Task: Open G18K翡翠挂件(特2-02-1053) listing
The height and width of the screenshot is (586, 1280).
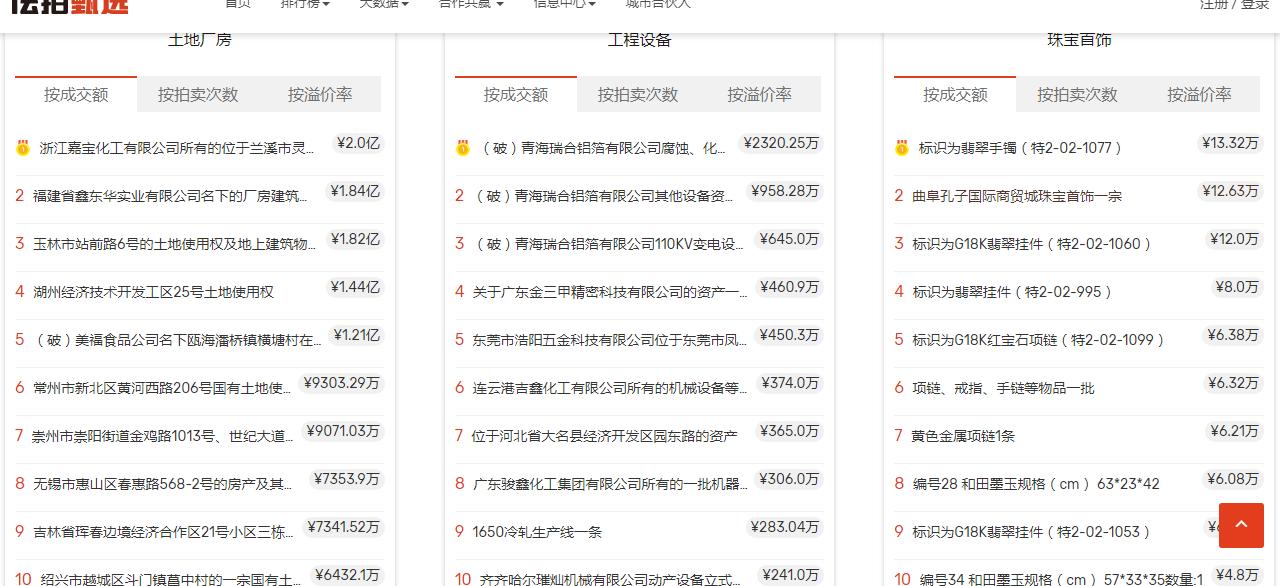Action: (x=1032, y=532)
